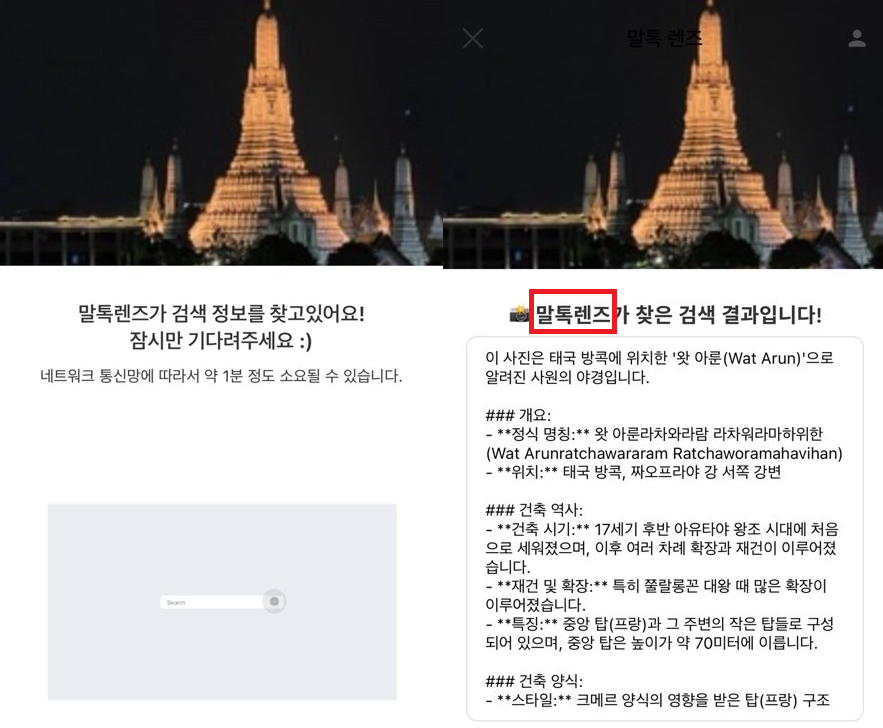Click the 잠시만 기다려주세요 message
This screenshot has height=728, width=883.
pos(221,341)
